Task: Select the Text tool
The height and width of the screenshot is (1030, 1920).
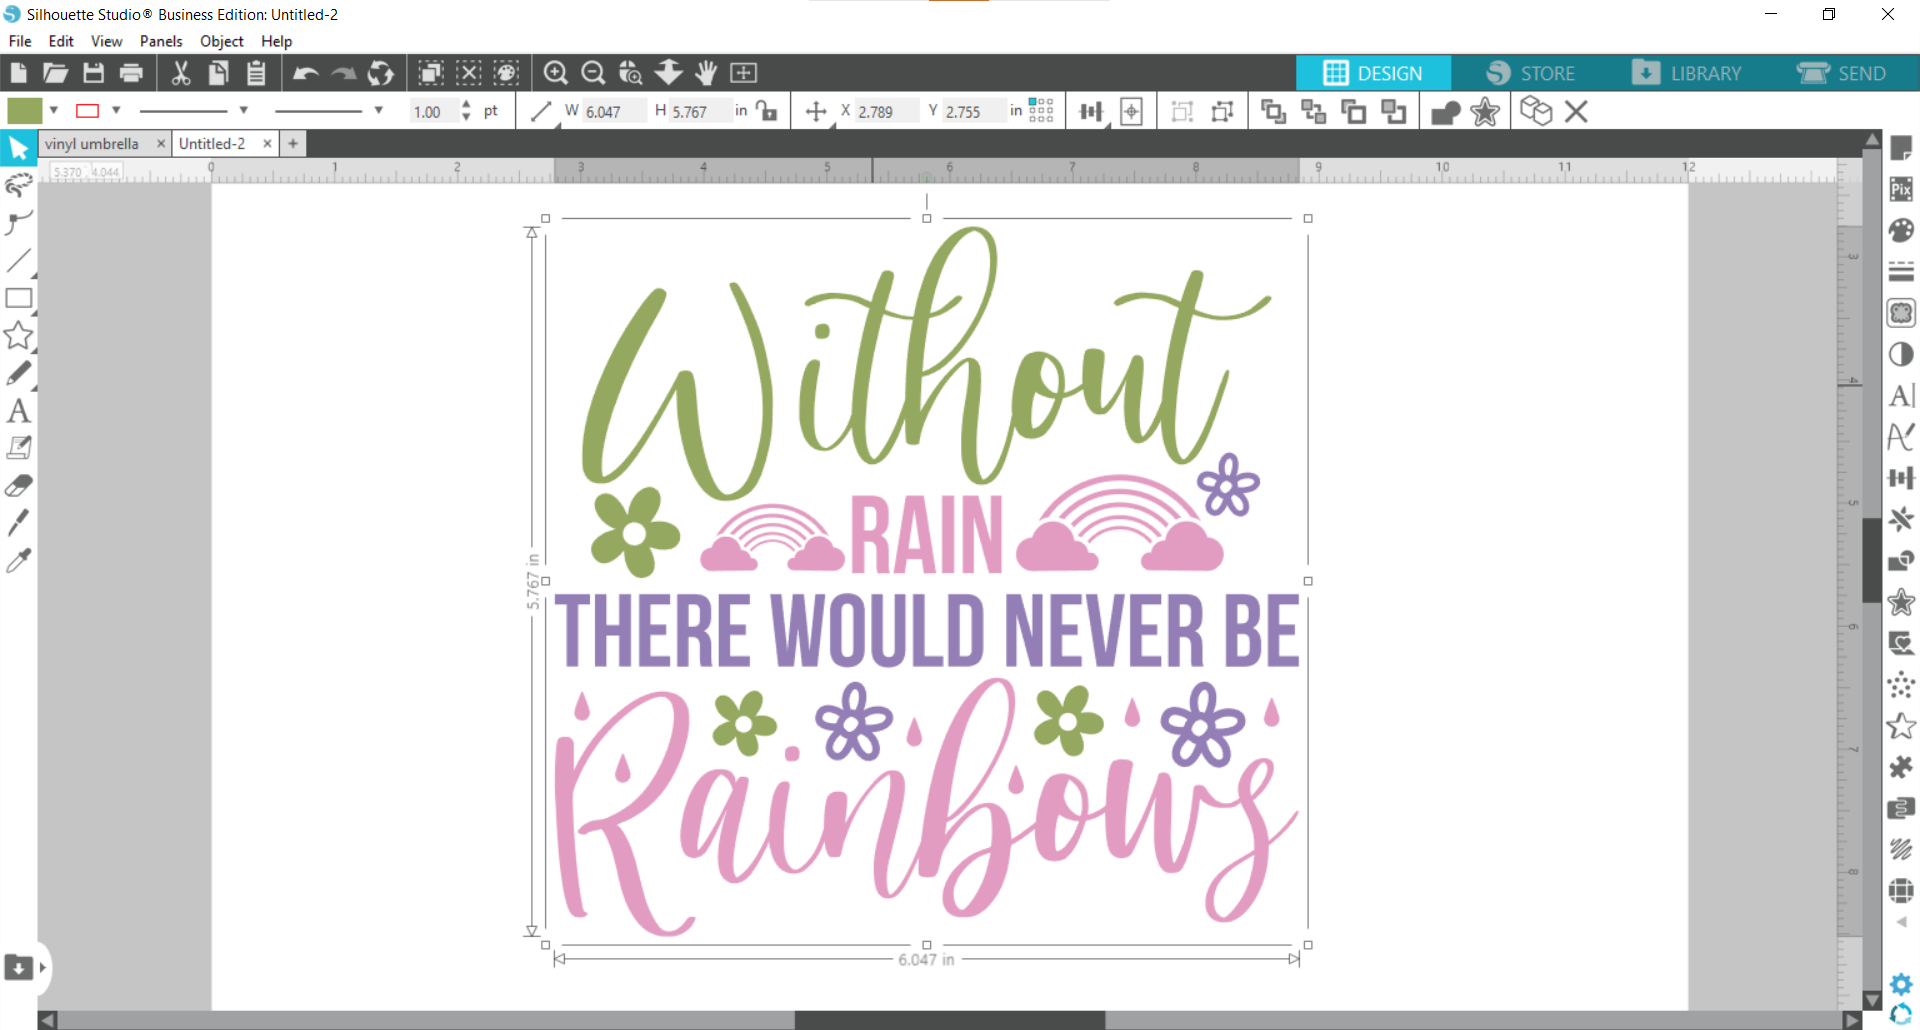Action: coord(18,411)
